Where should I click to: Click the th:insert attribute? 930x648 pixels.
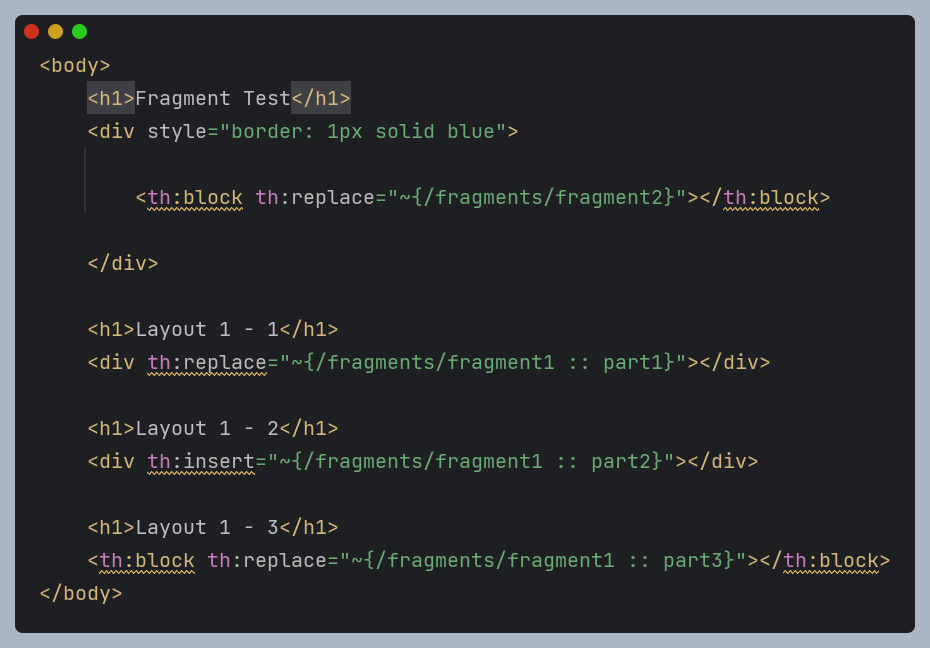point(201,461)
